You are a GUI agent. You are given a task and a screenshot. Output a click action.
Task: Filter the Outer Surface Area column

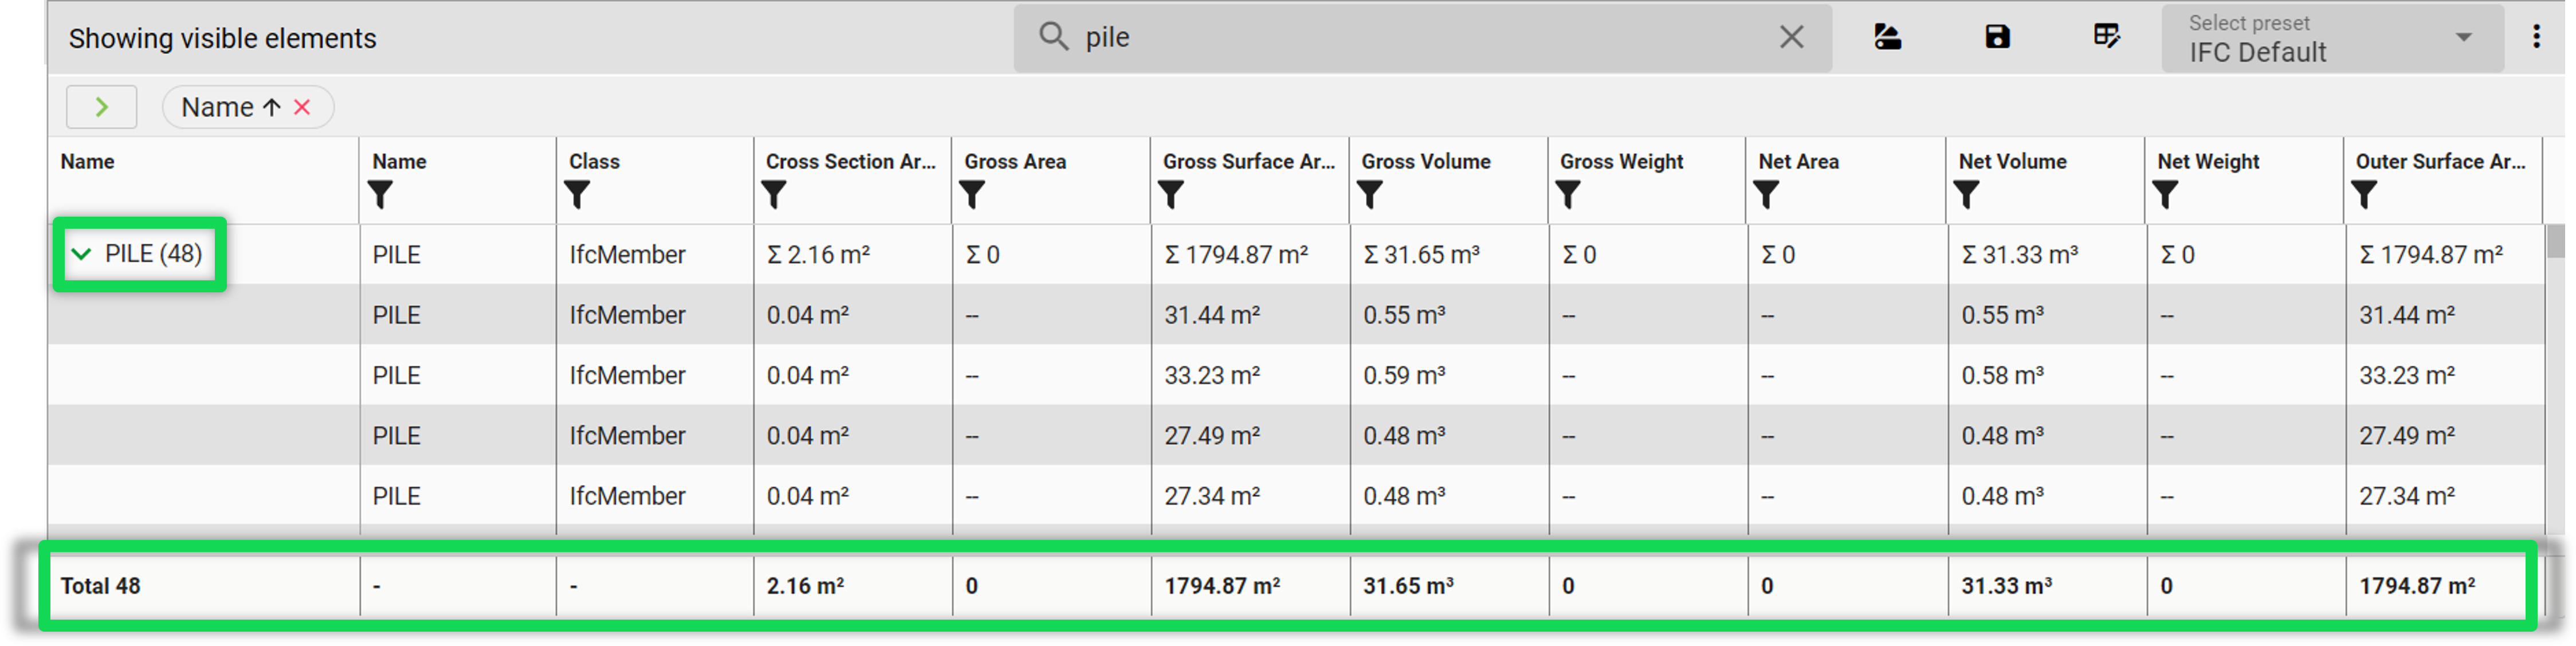pyautogui.click(x=2364, y=195)
